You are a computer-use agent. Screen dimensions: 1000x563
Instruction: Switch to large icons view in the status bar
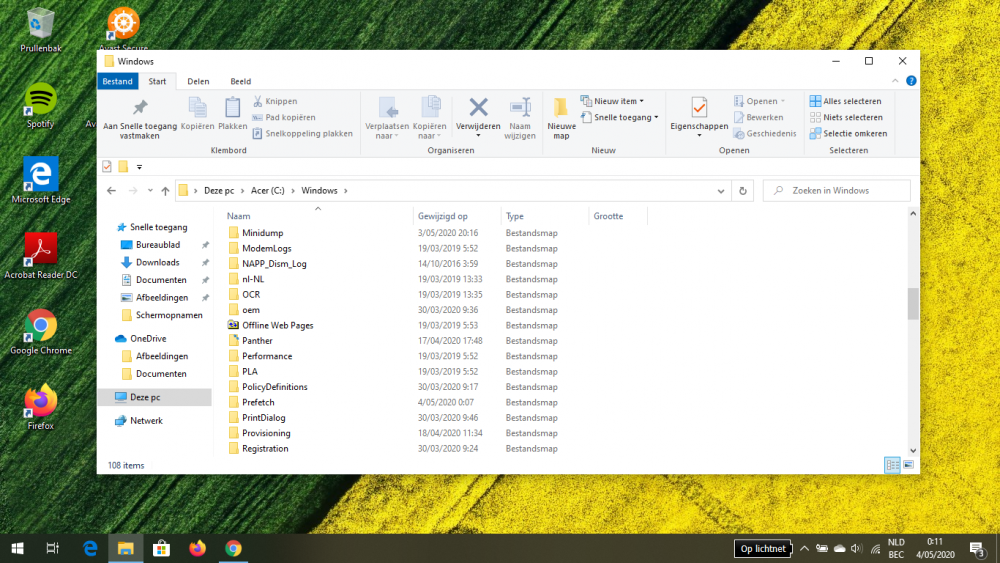pyautogui.click(x=908, y=465)
